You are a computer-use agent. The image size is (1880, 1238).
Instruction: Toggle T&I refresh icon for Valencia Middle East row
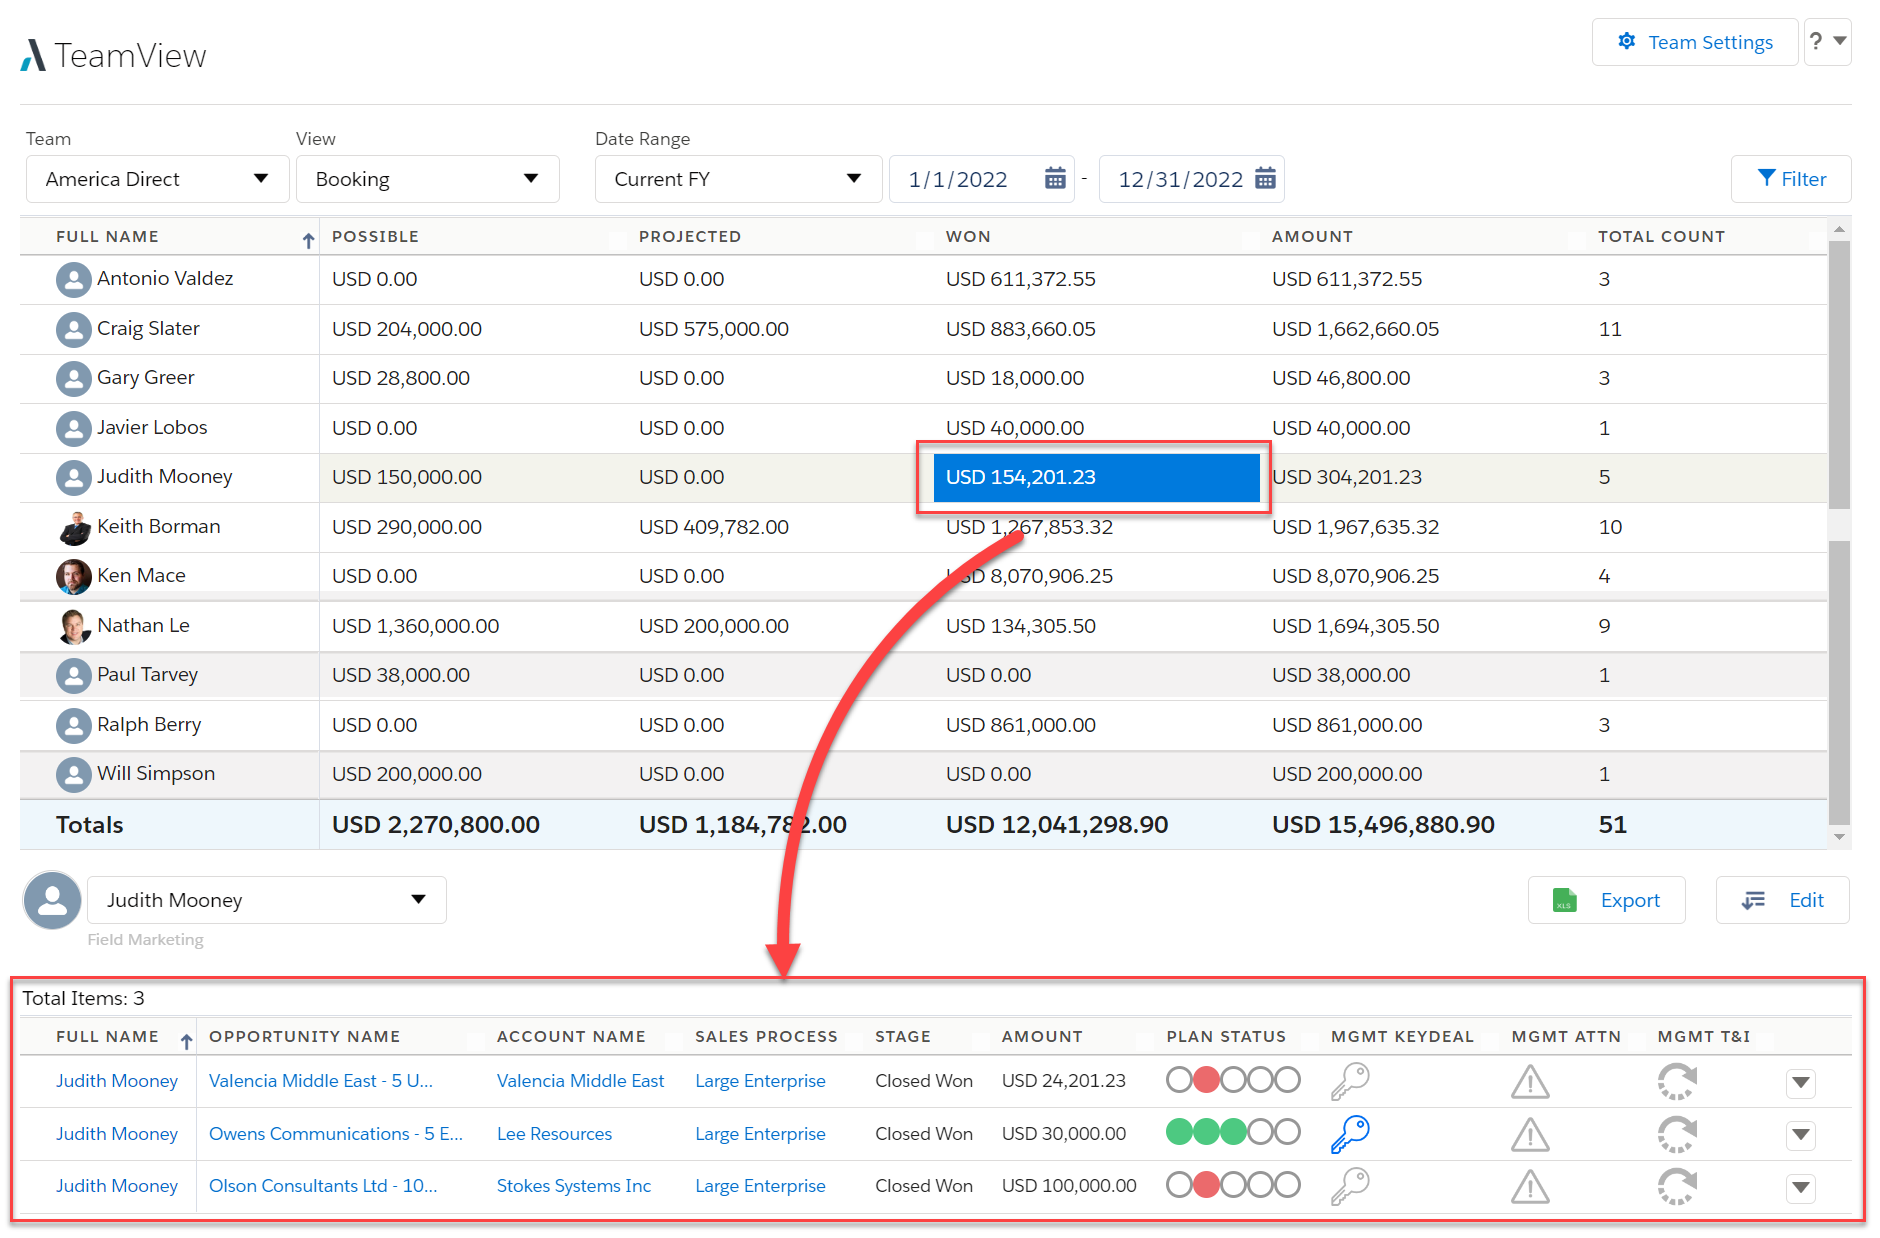point(1677,1081)
